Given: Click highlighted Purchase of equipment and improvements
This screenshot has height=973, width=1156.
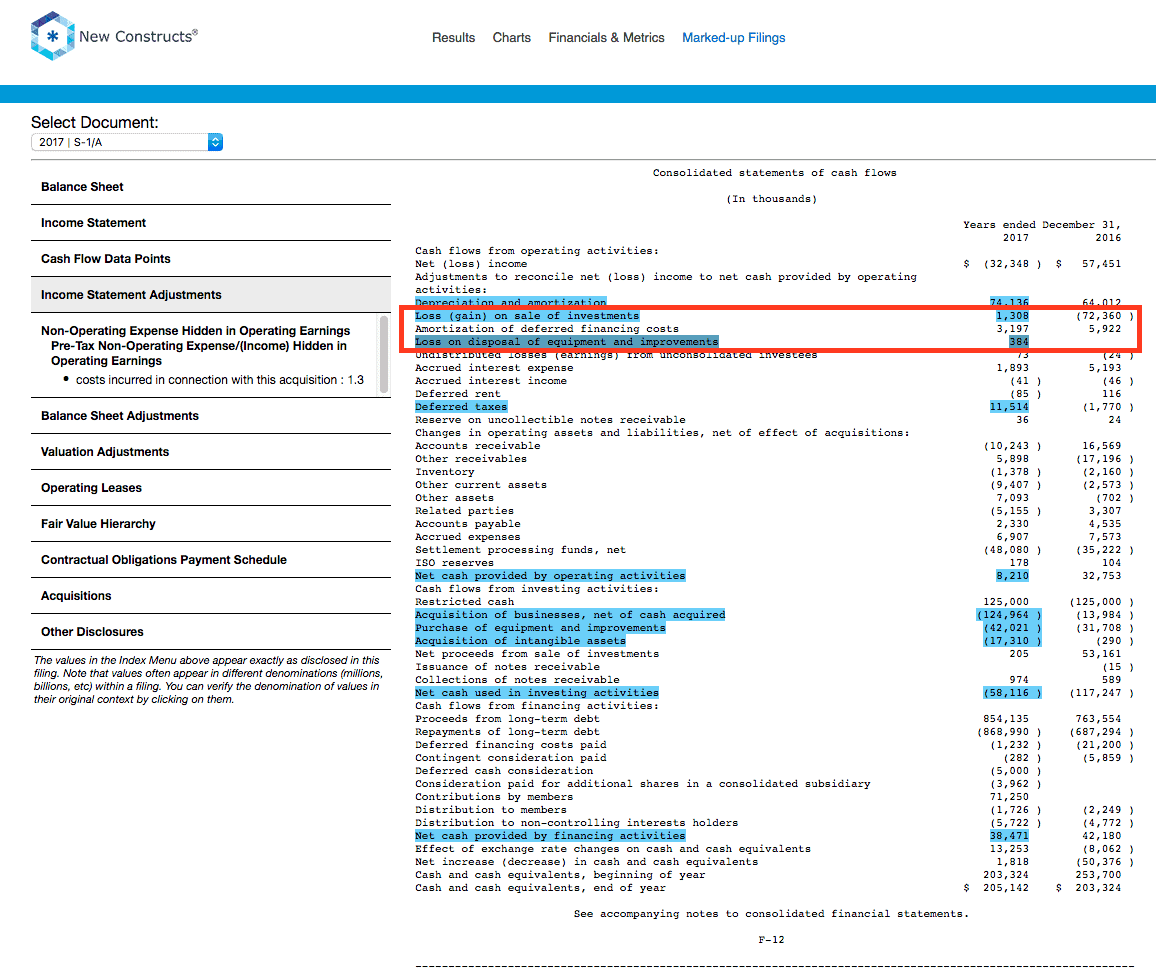Looking at the screenshot, I should (540, 628).
